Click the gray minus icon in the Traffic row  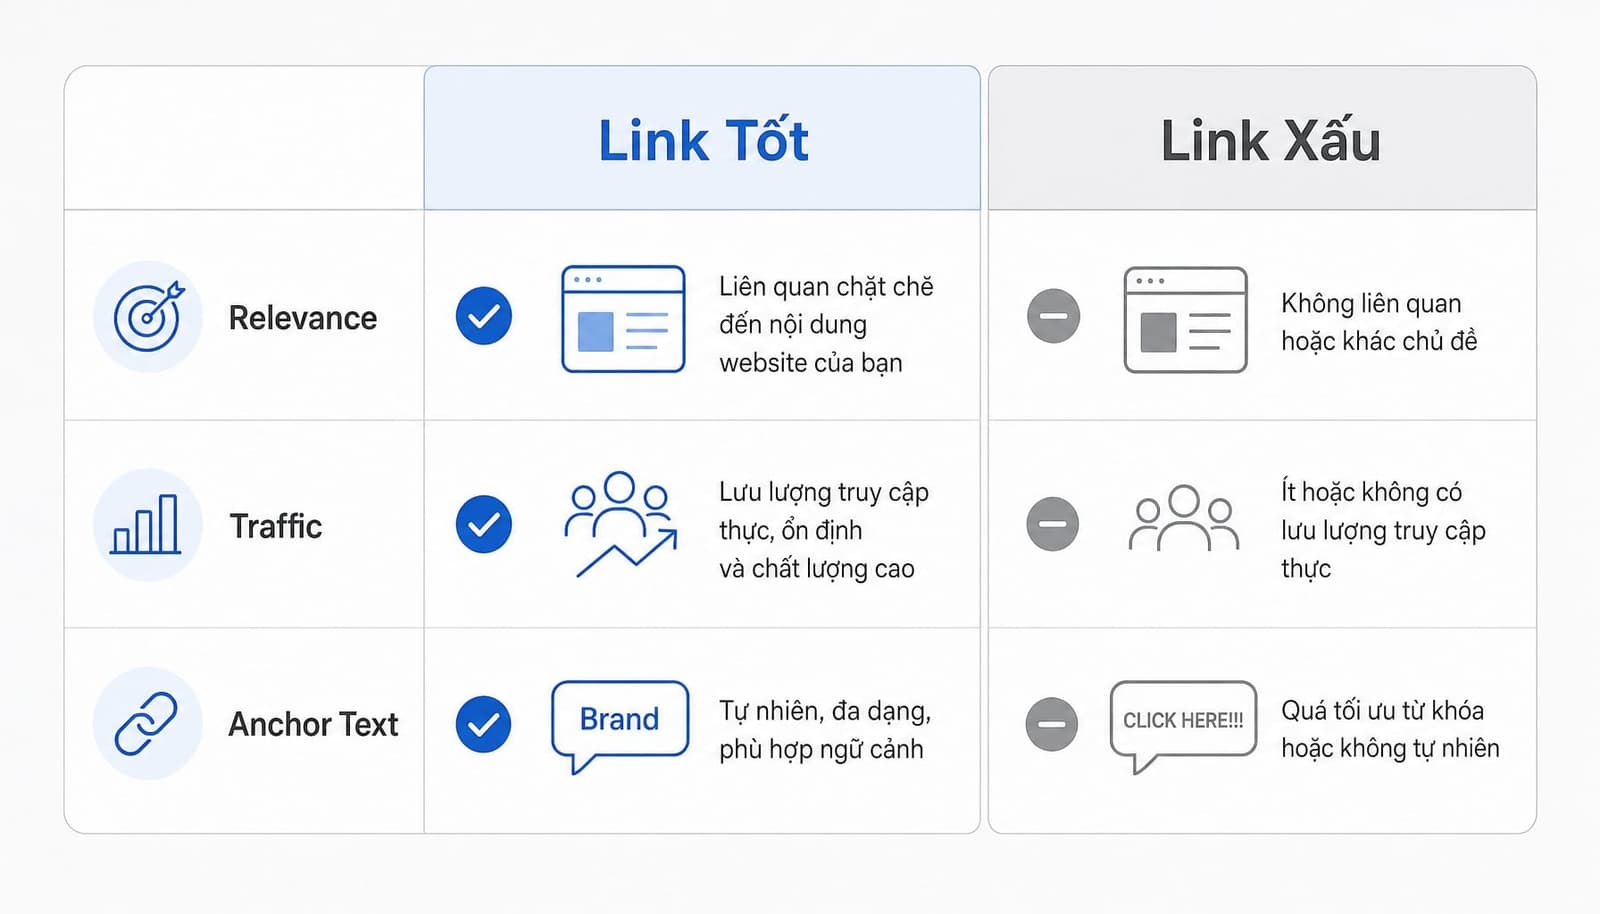(1053, 524)
